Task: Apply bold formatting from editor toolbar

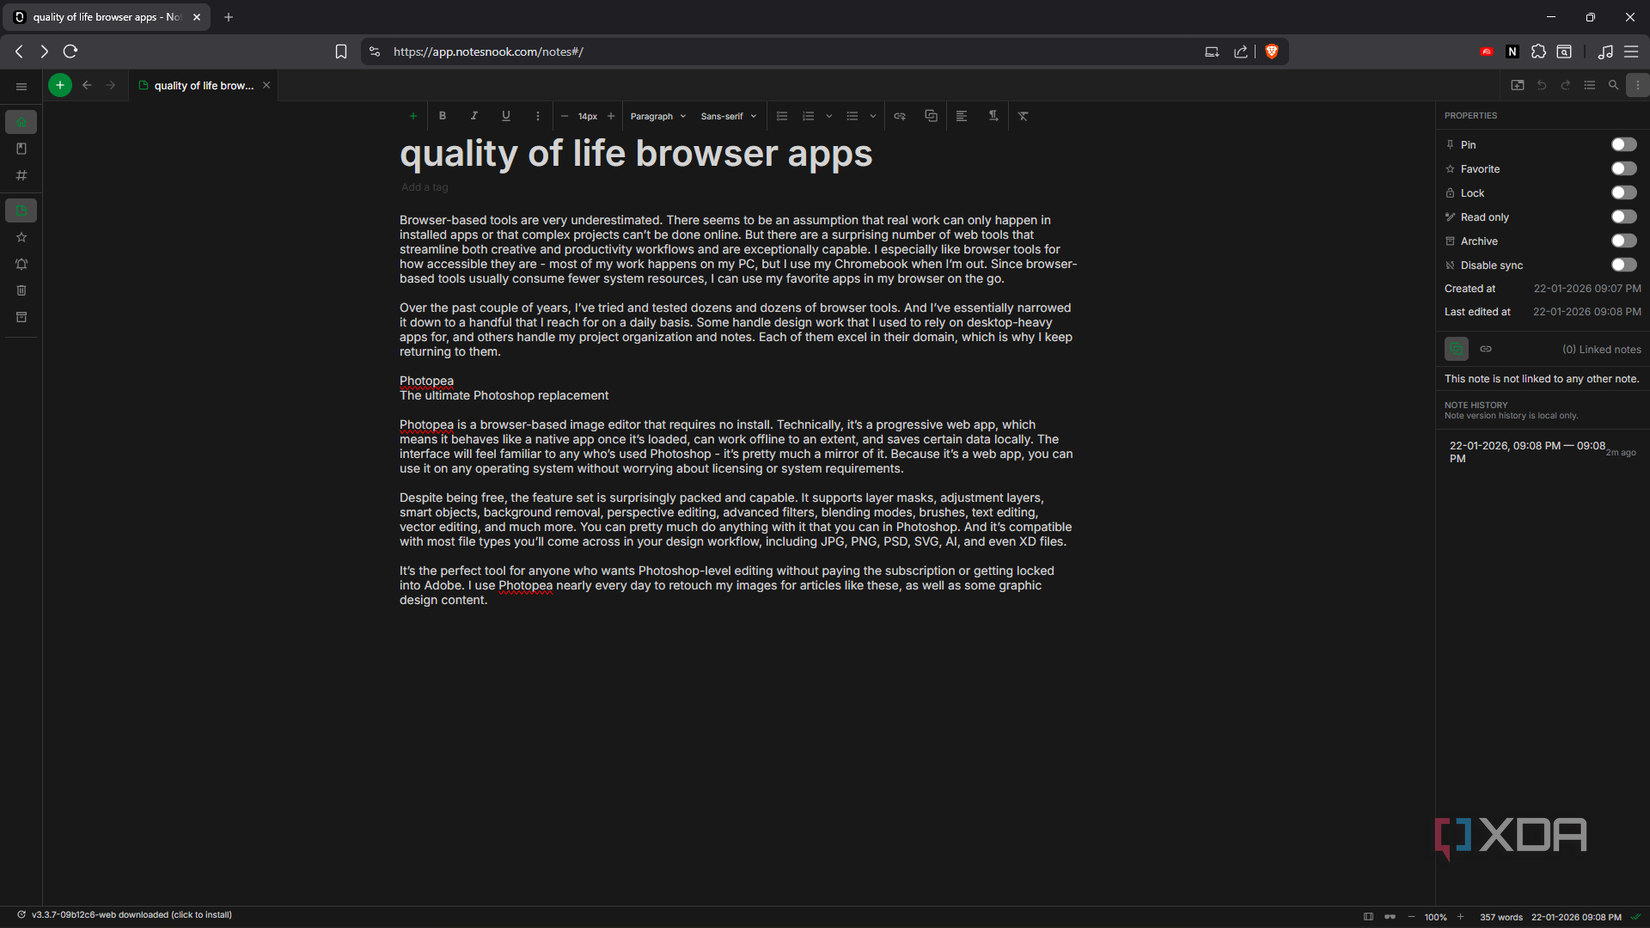Action: (442, 116)
